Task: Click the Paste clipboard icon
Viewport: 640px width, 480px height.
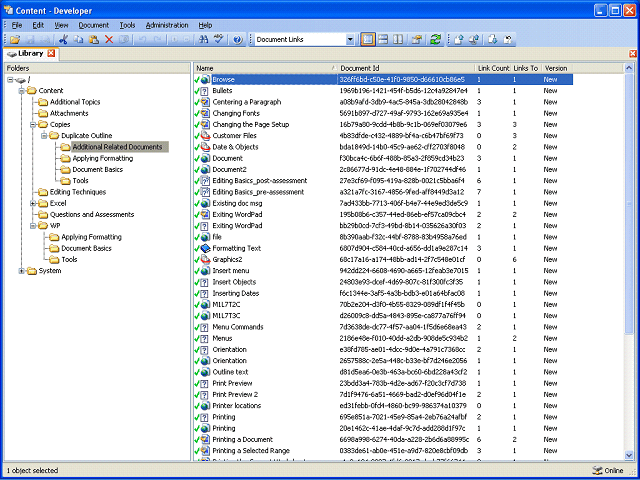Action: click(94, 40)
